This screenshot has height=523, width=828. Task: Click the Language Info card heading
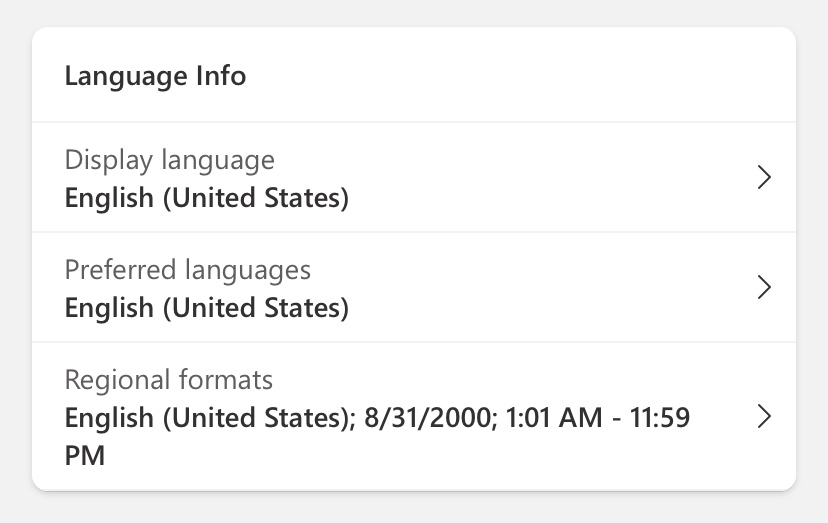[x=155, y=76]
